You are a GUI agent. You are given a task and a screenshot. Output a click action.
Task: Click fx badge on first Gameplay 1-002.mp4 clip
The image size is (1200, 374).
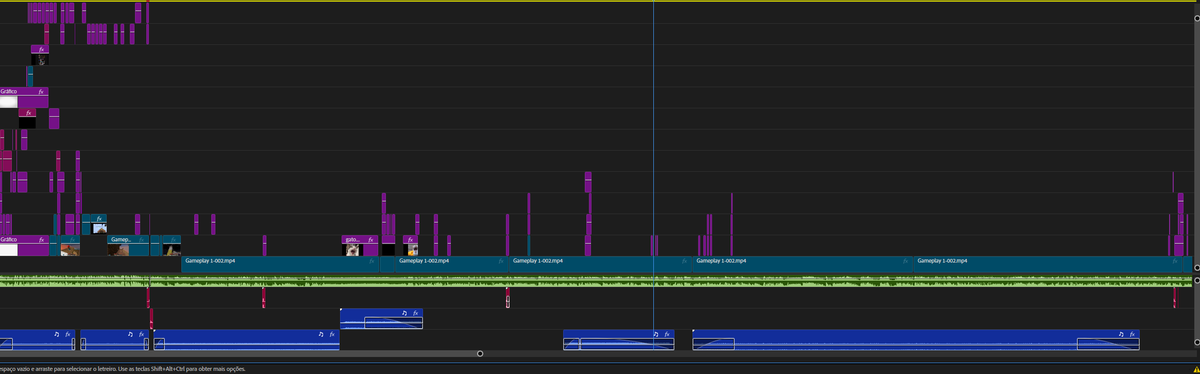point(372,260)
